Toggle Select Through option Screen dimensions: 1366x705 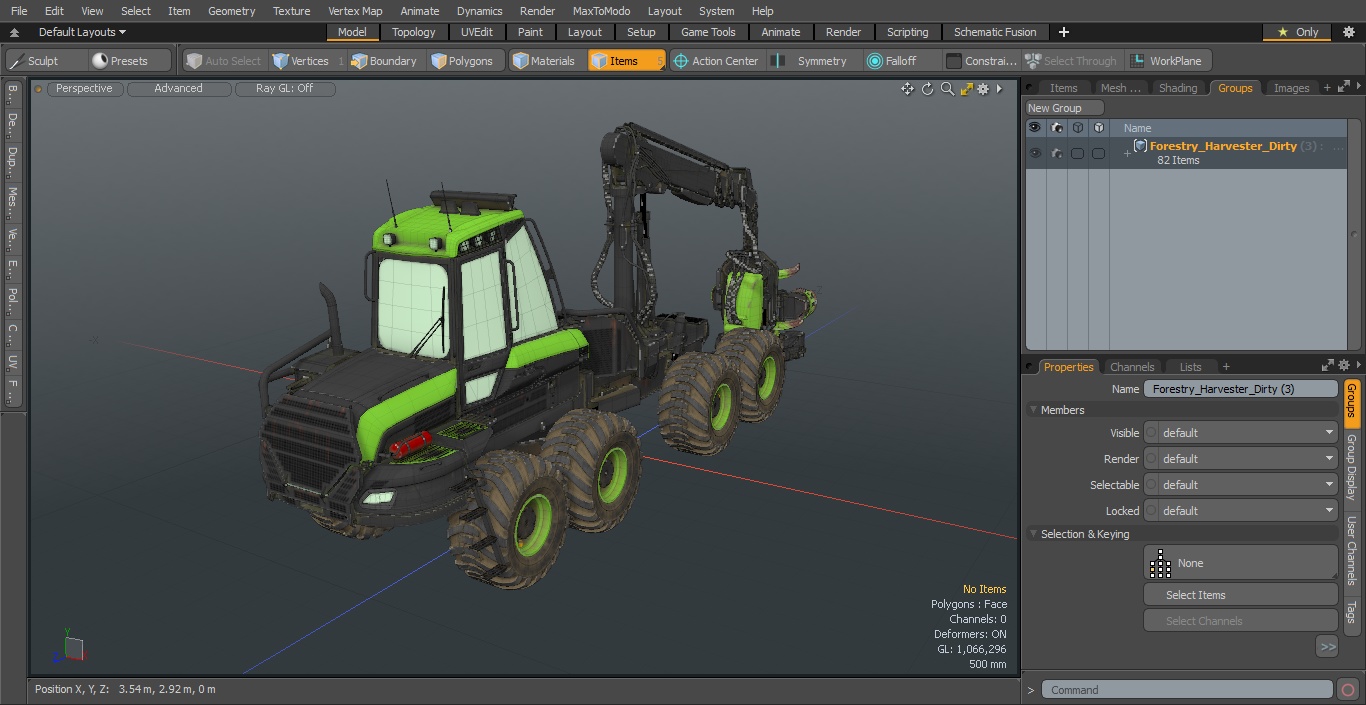[1071, 61]
